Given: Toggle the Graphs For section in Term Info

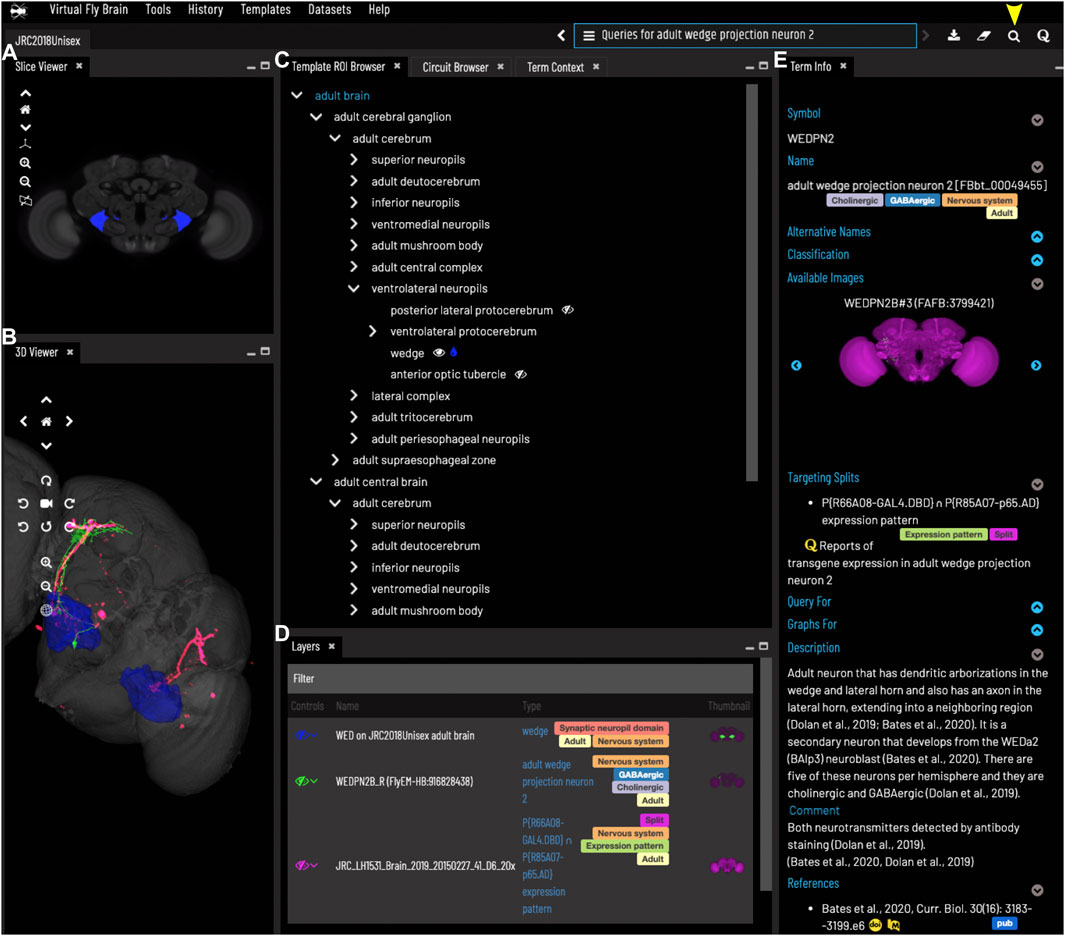Looking at the screenshot, I should [1037, 630].
